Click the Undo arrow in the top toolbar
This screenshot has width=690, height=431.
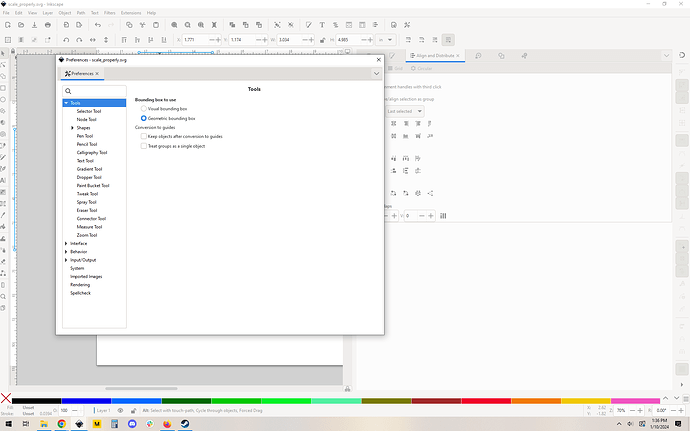click(98, 25)
